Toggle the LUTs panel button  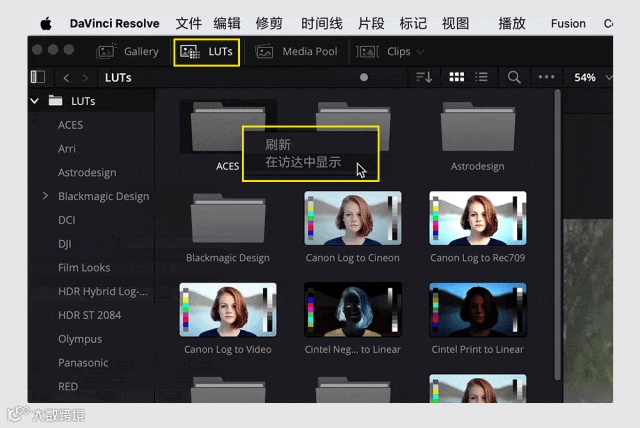pyautogui.click(x=206, y=52)
